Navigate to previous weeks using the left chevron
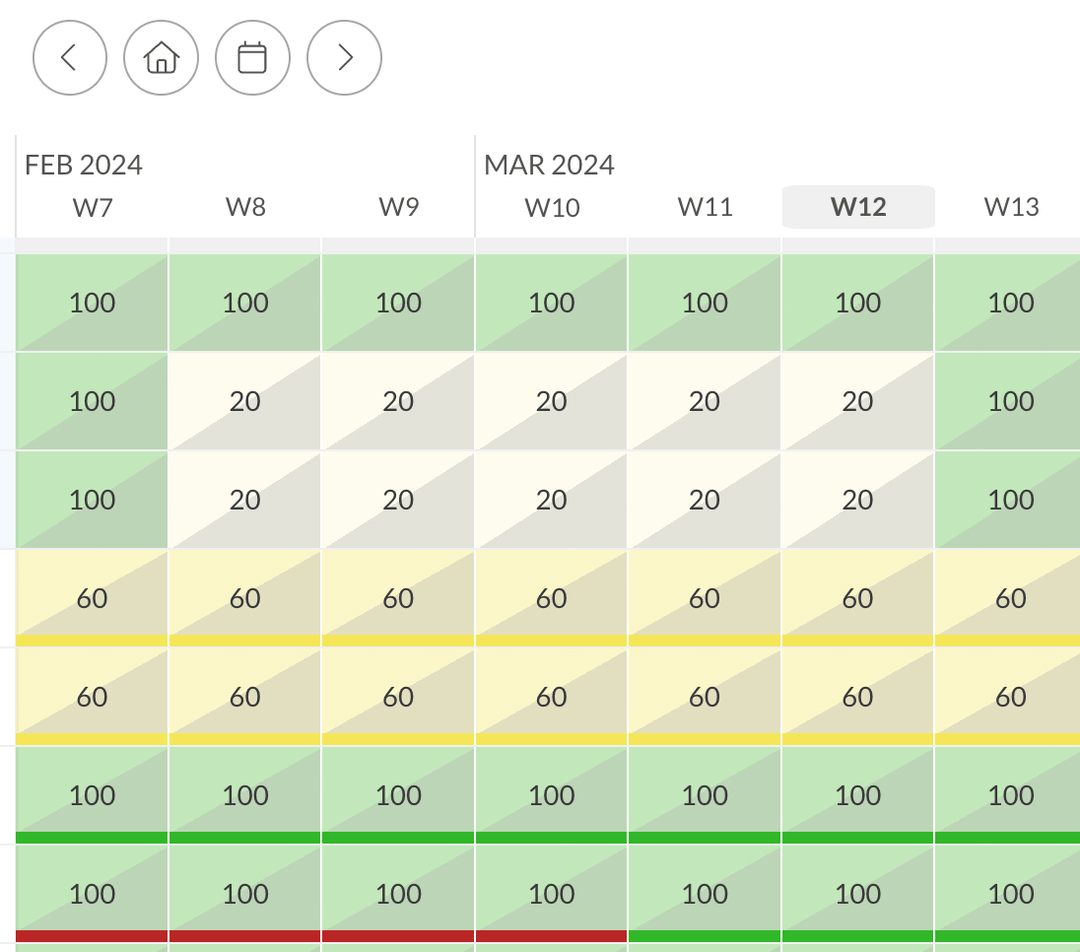 coord(69,58)
